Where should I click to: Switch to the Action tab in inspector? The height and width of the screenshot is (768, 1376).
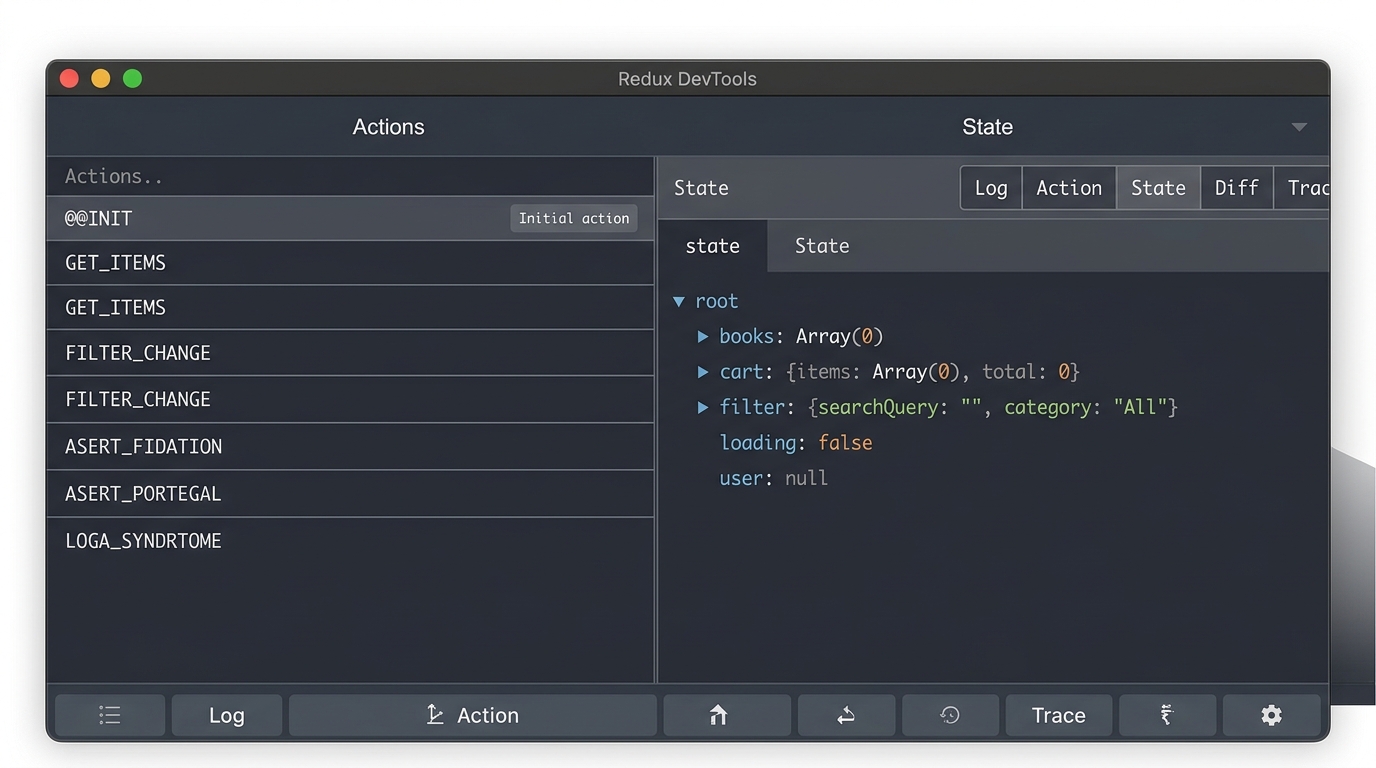click(x=1069, y=188)
